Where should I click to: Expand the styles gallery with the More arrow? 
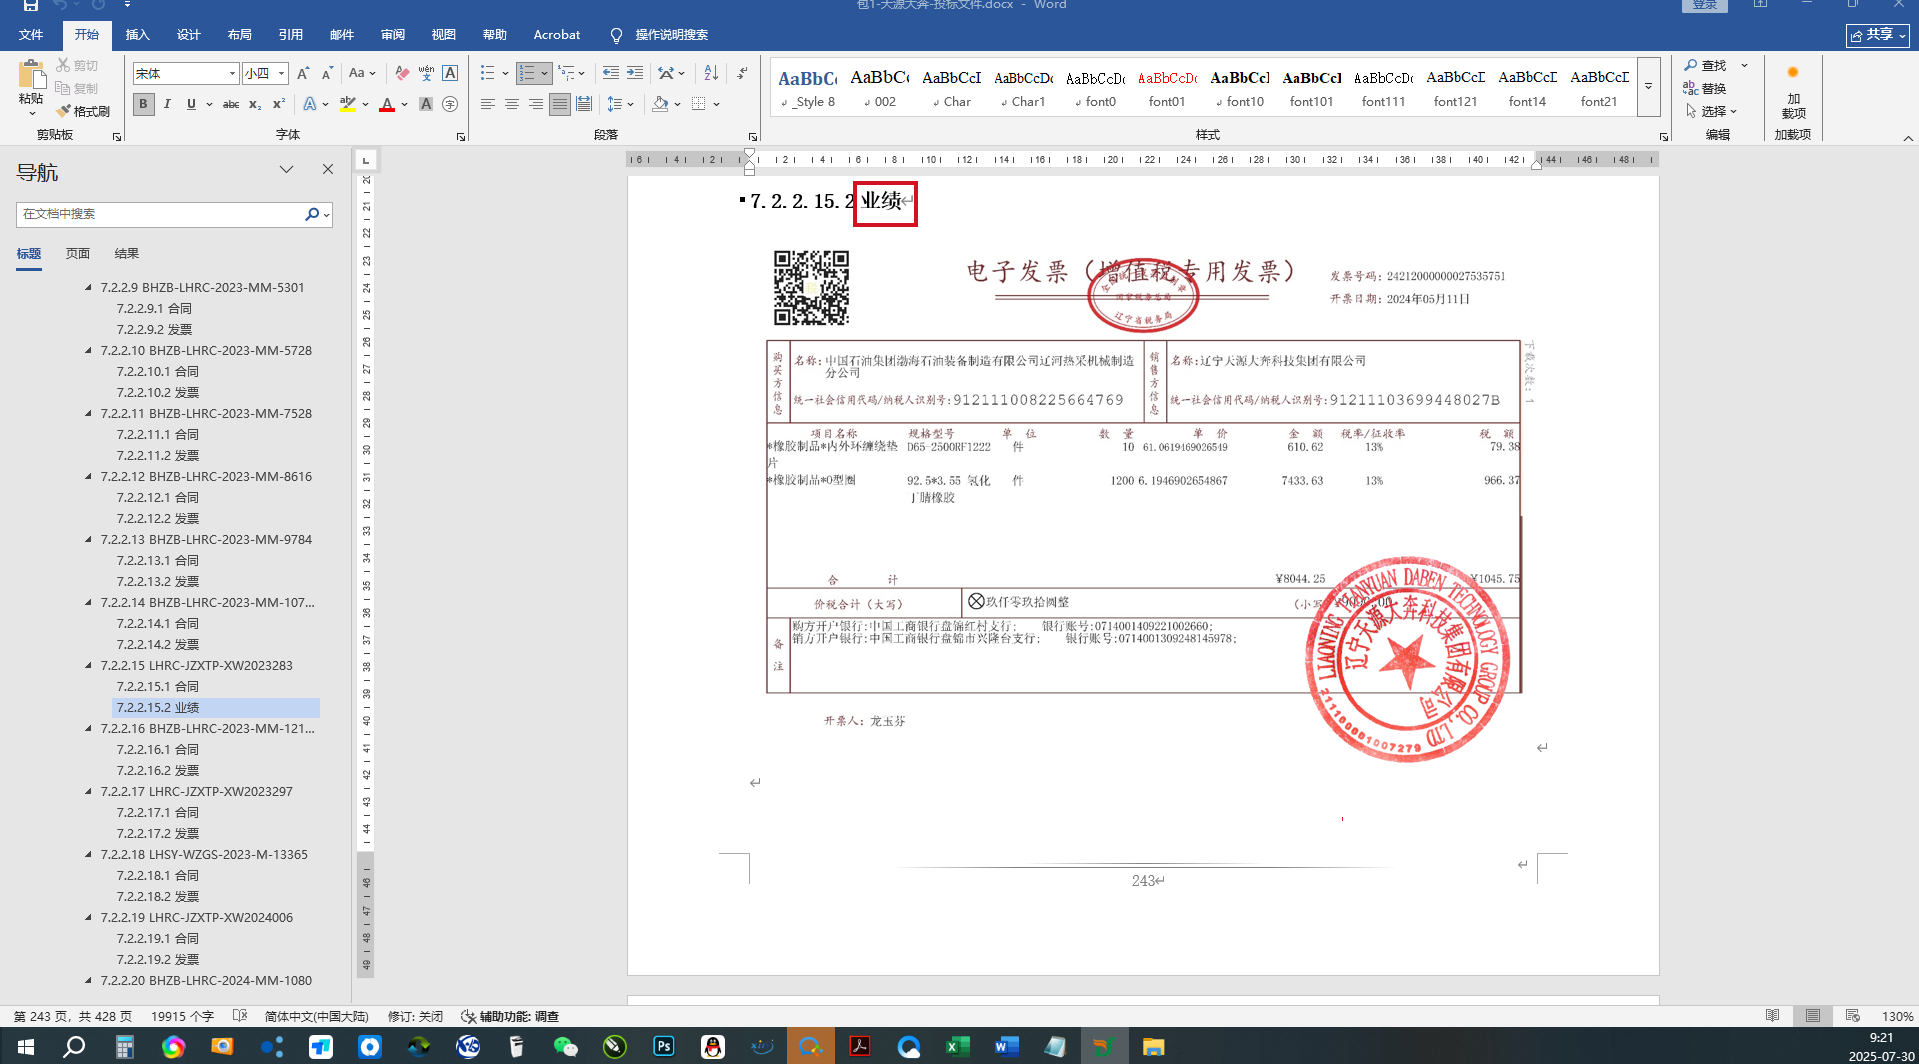pos(1648,86)
